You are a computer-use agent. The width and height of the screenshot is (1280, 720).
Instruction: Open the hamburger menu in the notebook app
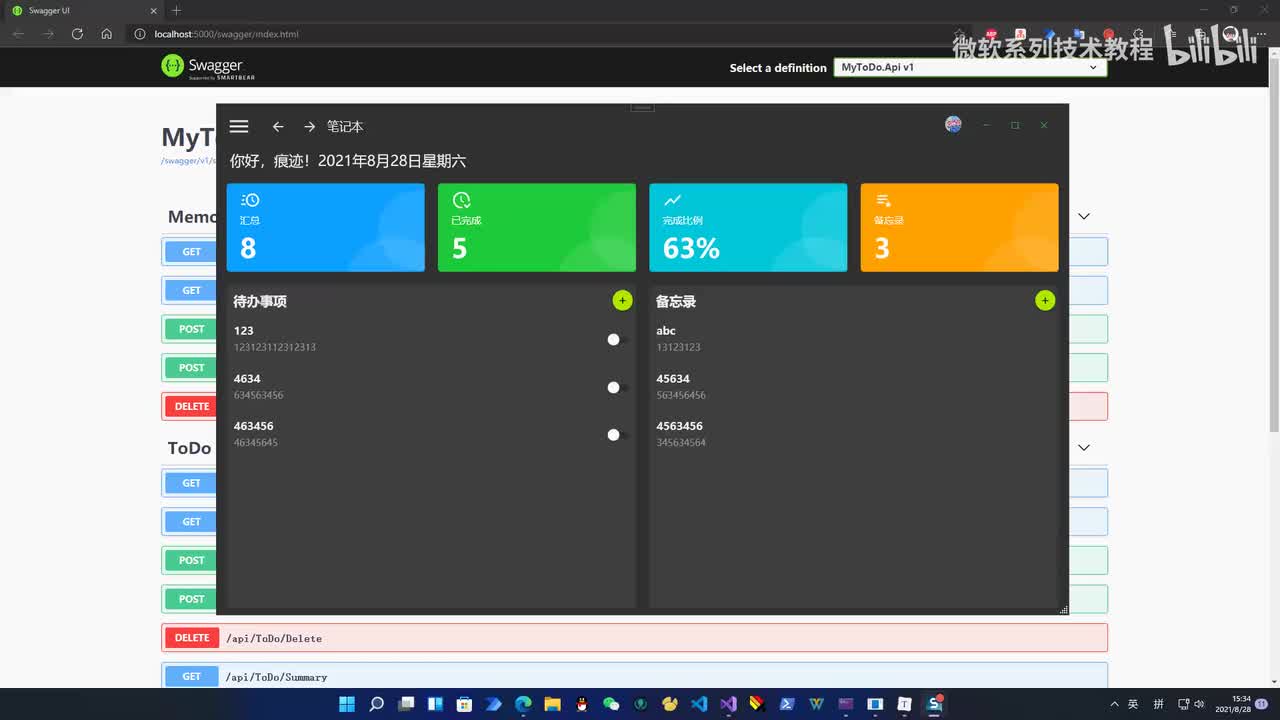pyautogui.click(x=238, y=126)
